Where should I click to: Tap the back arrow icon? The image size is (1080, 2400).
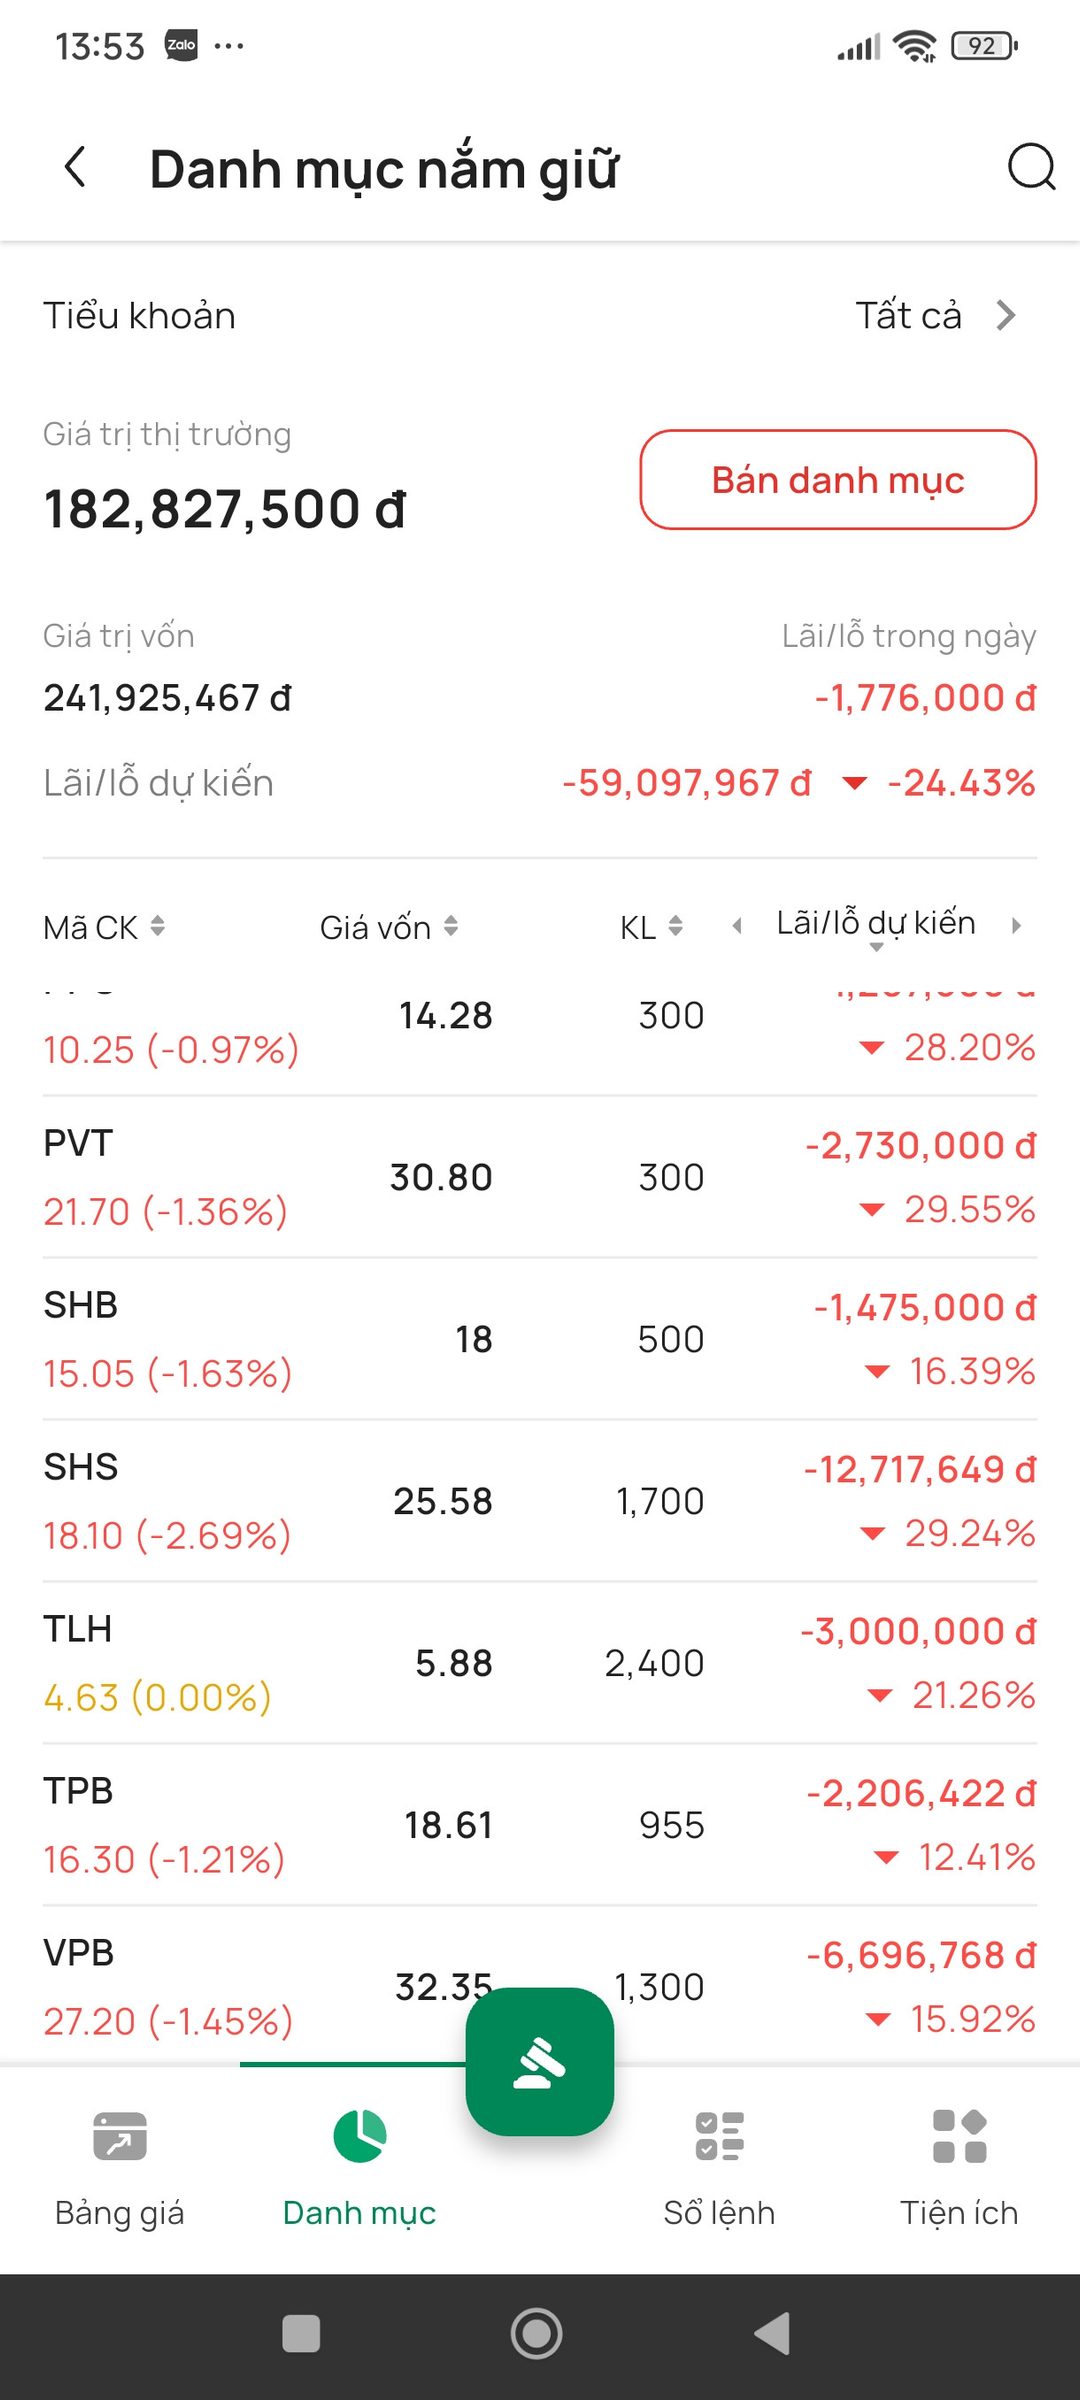(x=75, y=167)
